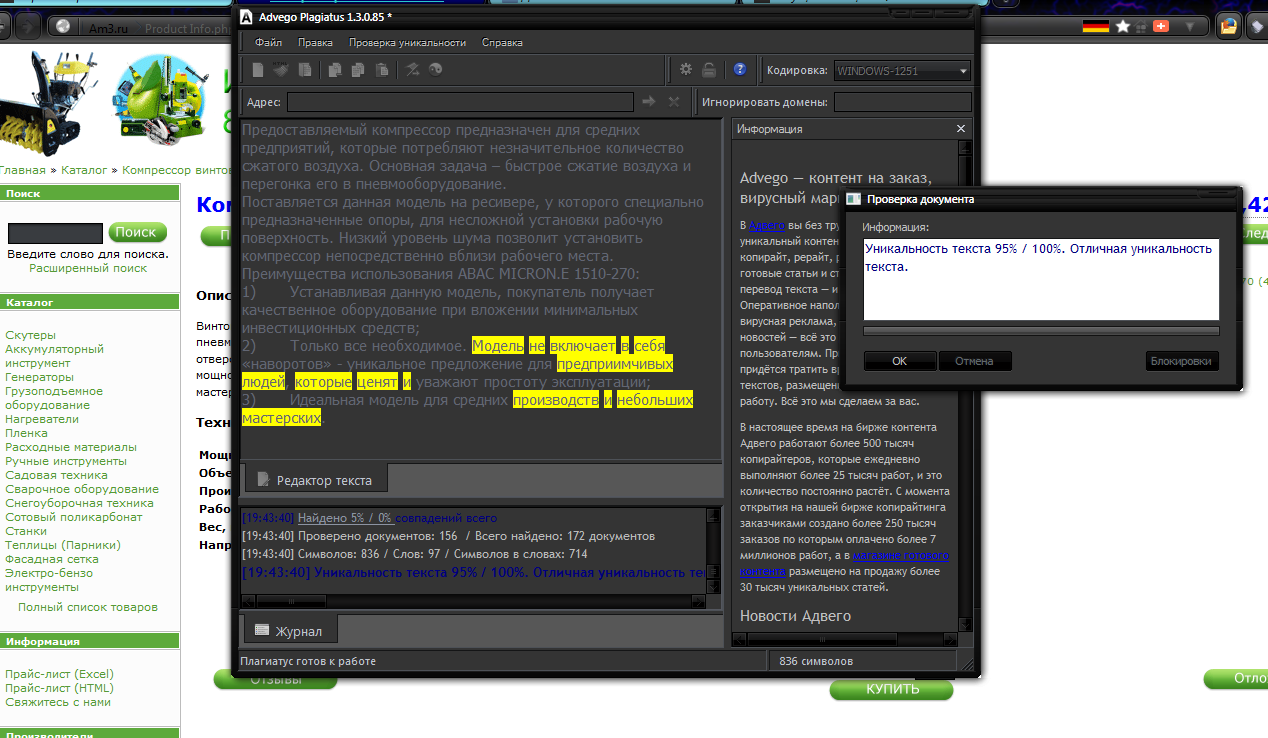Viewport: 1268px width, 738px height.
Task: Click the clipboard paste icon in Plagiatus toolbar
Action: tap(381, 70)
